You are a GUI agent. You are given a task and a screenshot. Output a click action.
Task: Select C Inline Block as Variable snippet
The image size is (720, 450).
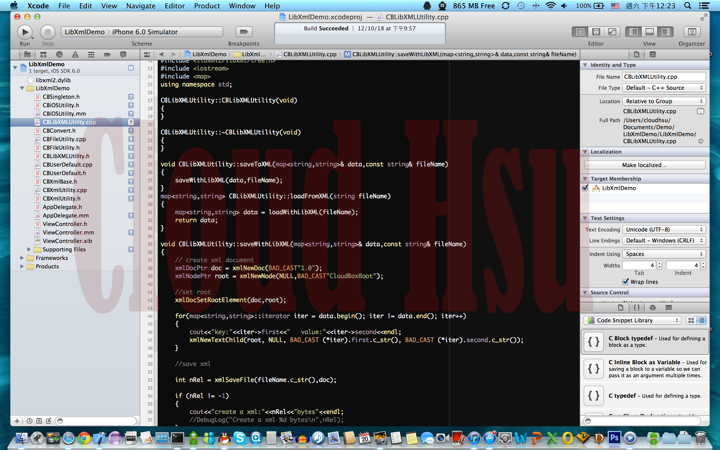(x=644, y=368)
